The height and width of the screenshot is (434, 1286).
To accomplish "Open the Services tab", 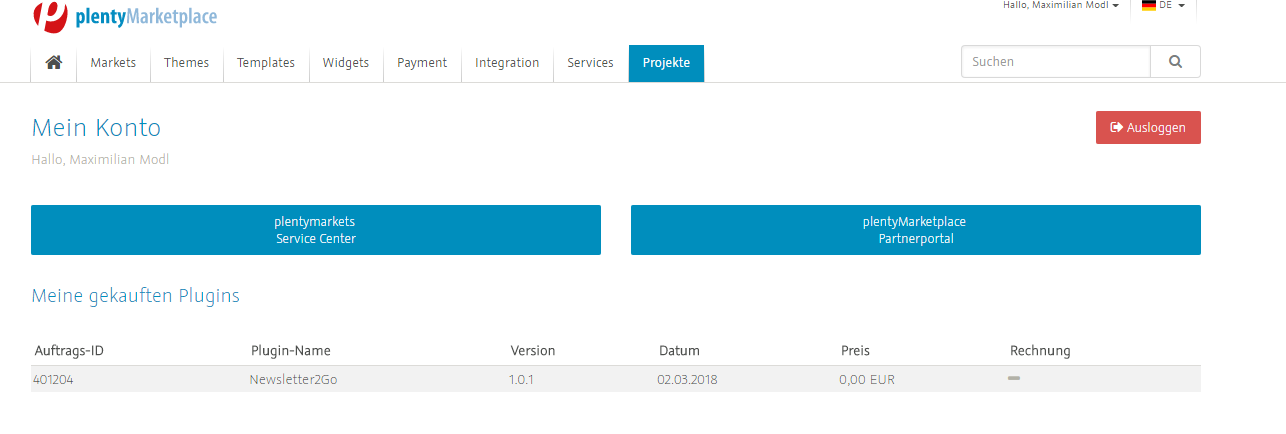I will [590, 62].
